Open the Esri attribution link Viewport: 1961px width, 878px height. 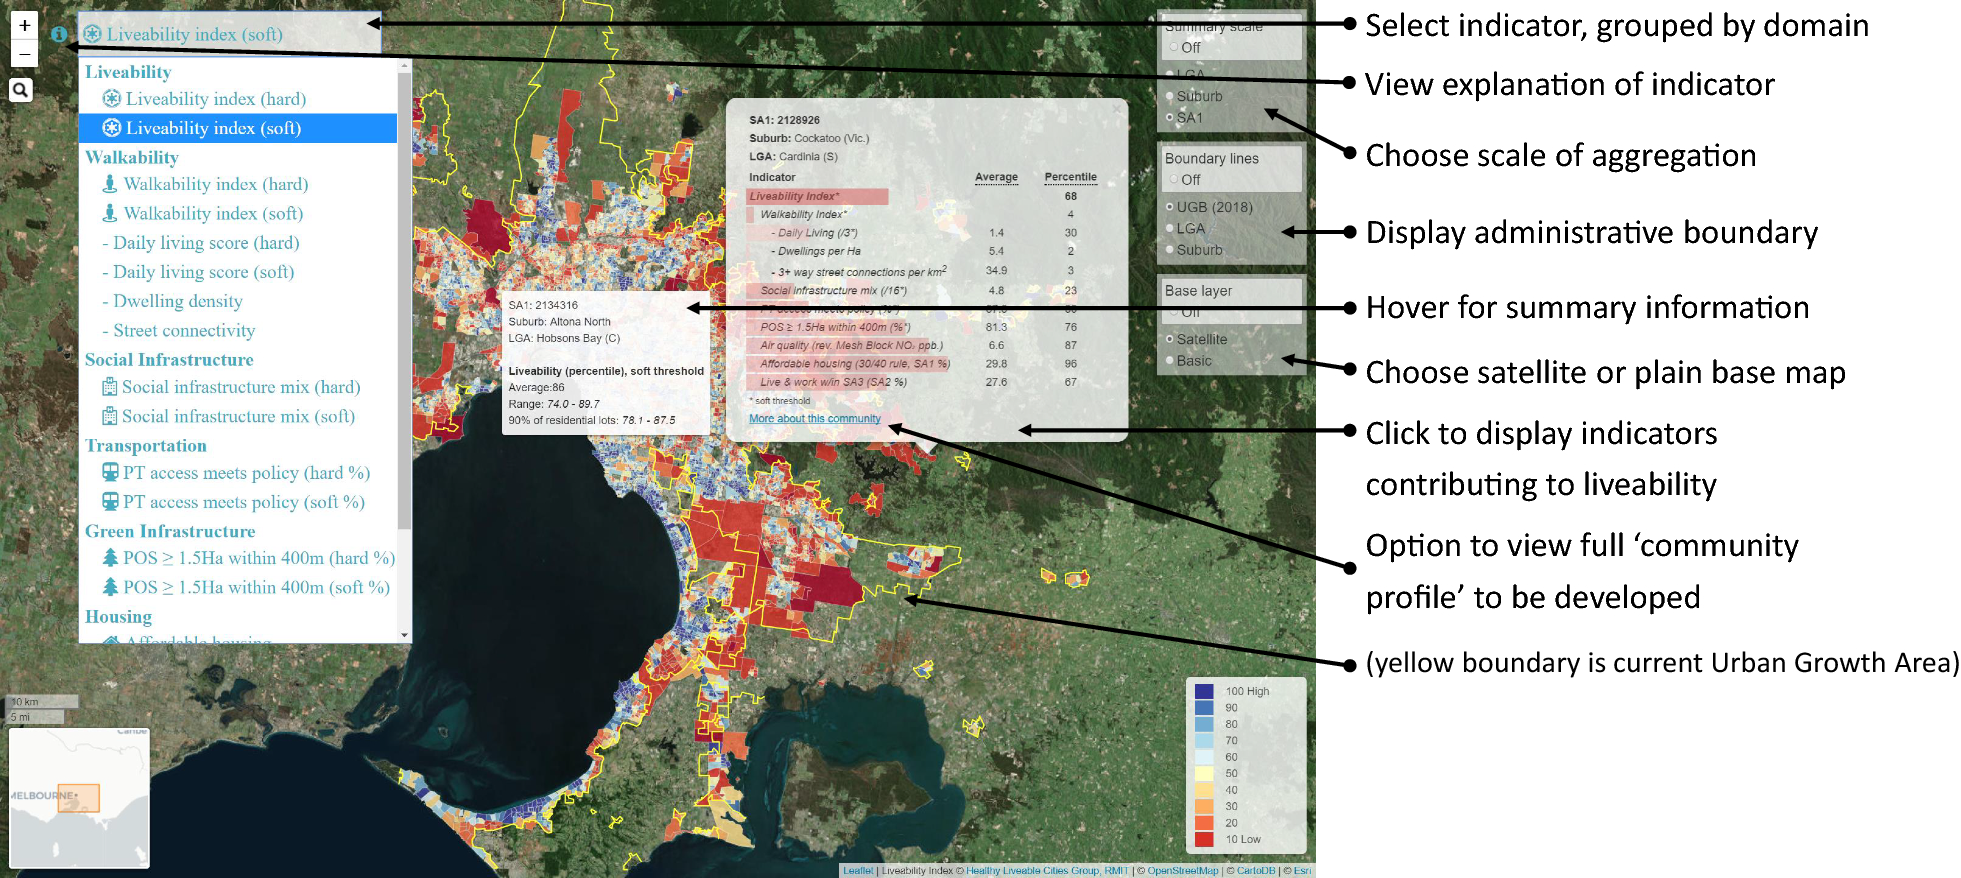click(x=1302, y=871)
